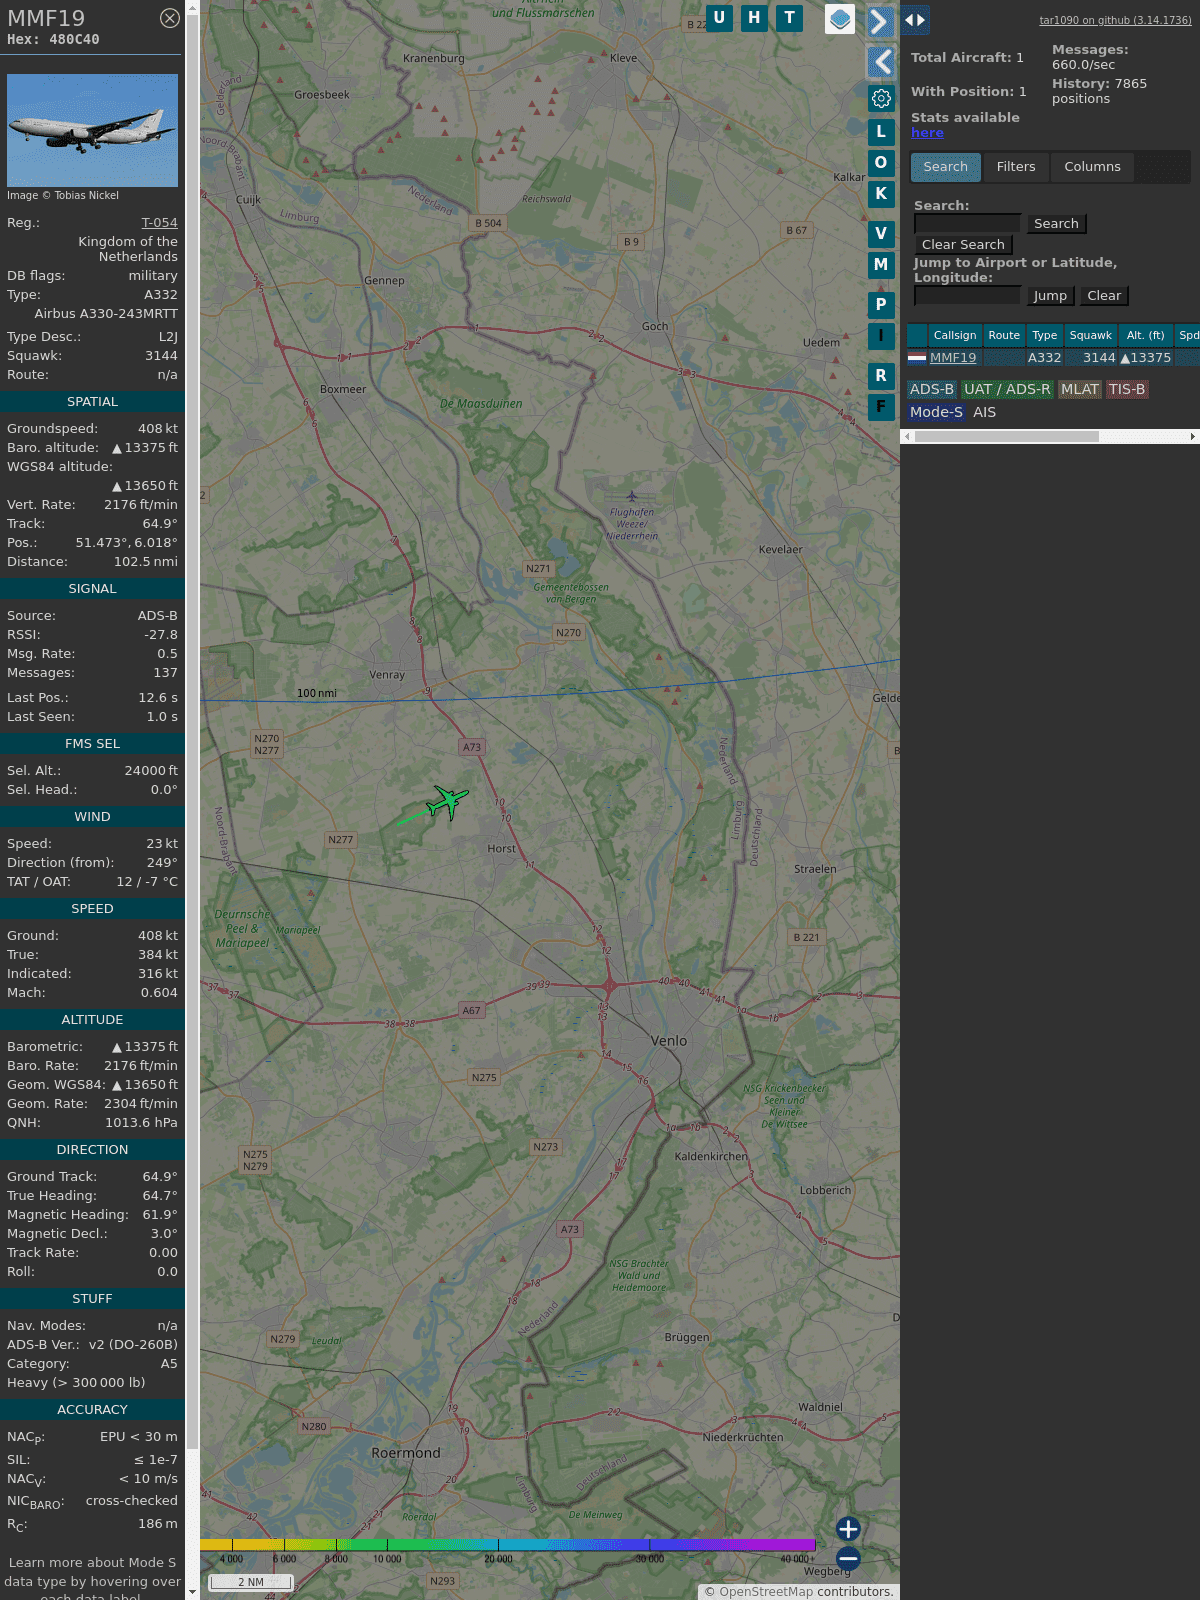1200x1600 pixels.
Task: Open registration link T-054
Action: pyautogui.click(x=159, y=223)
